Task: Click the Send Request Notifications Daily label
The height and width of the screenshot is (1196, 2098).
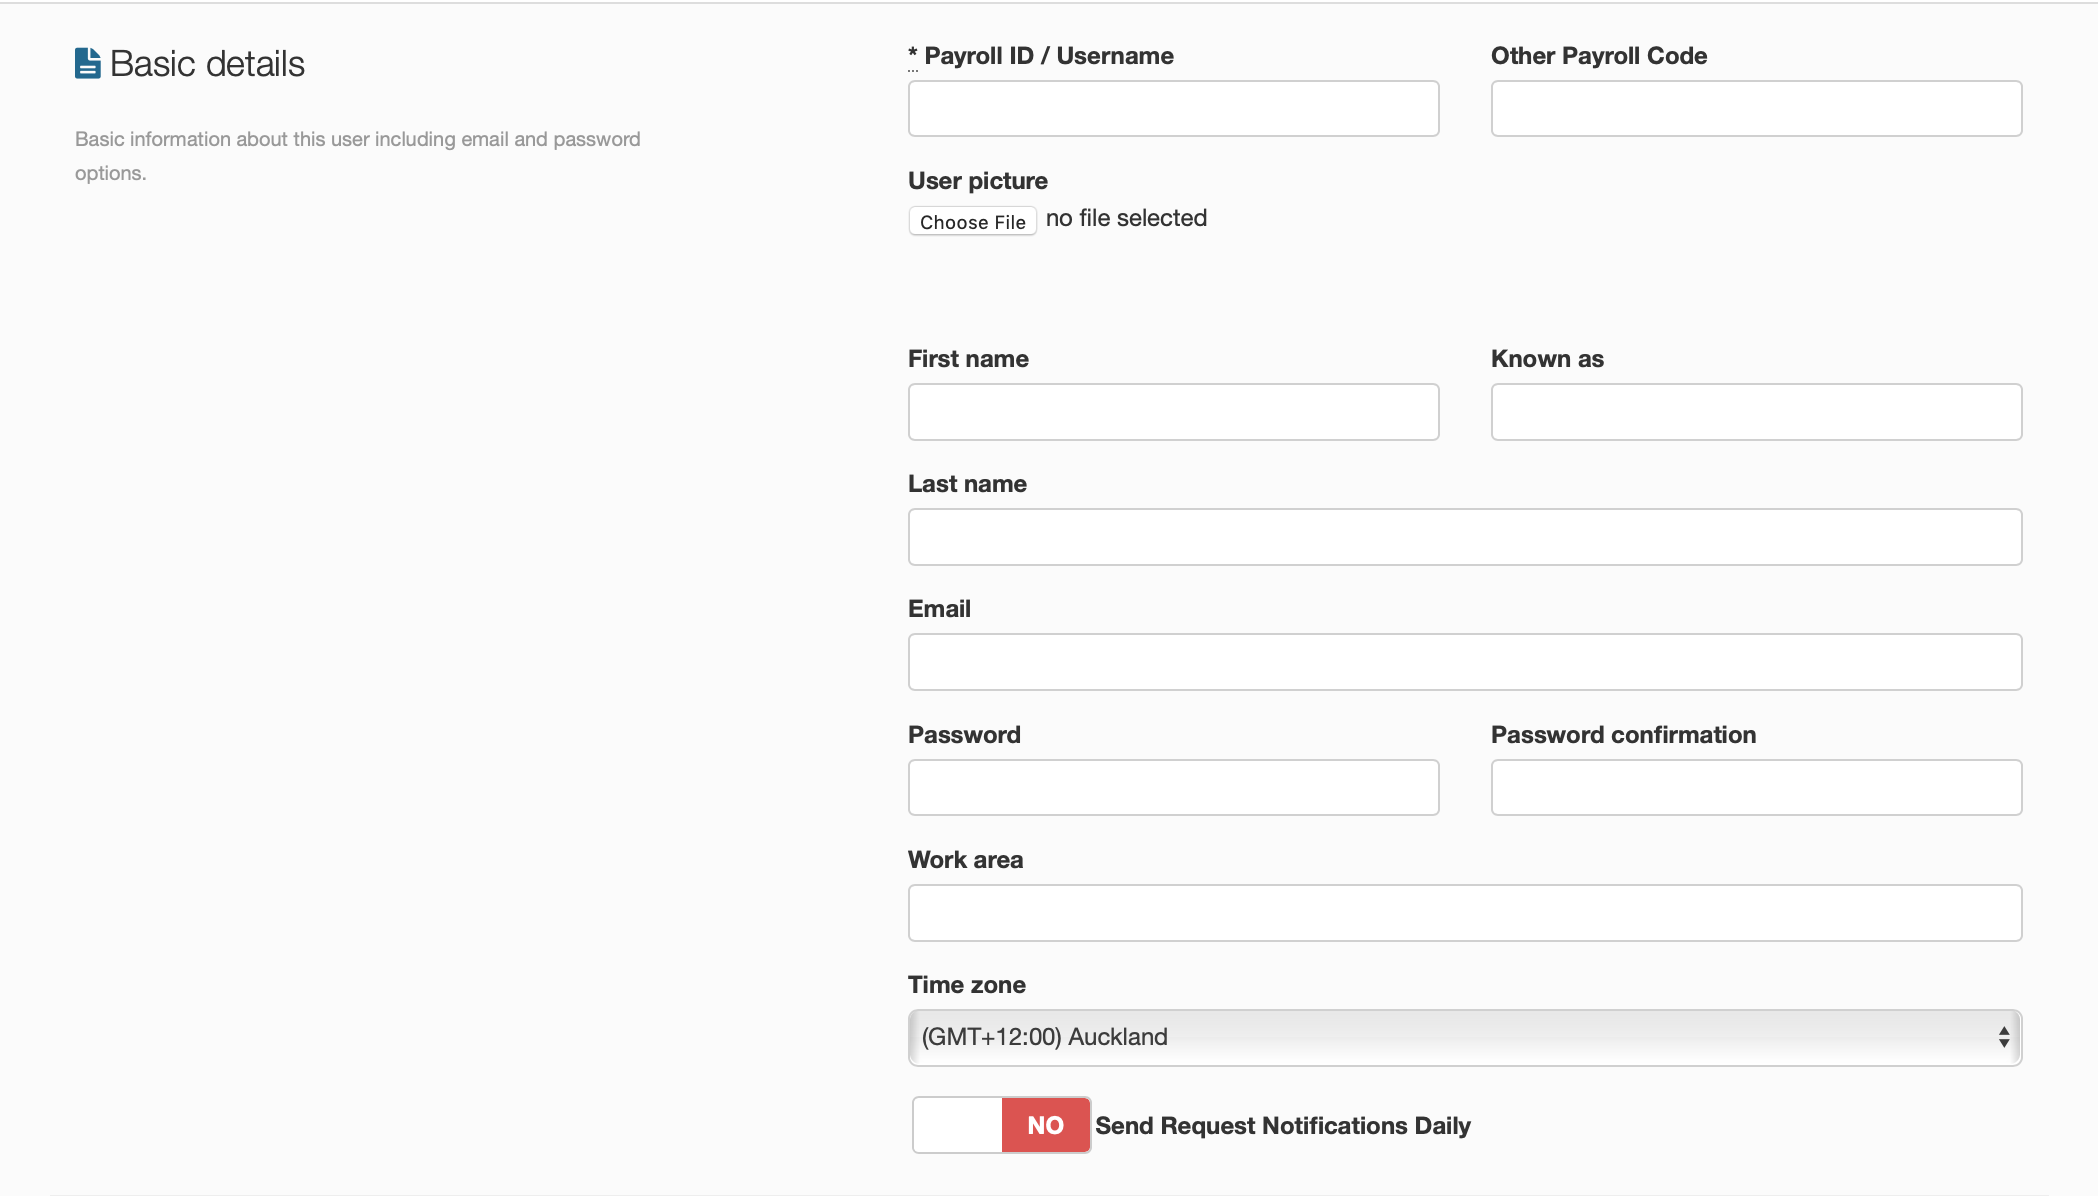Action: point(1282,1126)
